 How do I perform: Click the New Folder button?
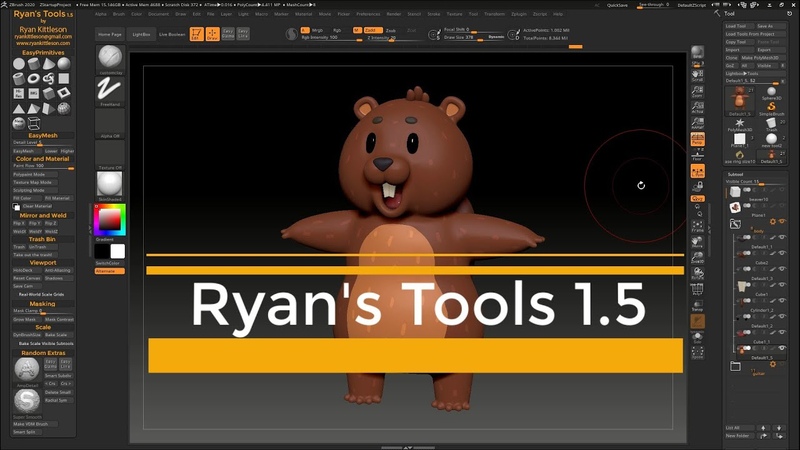[738, 436]
